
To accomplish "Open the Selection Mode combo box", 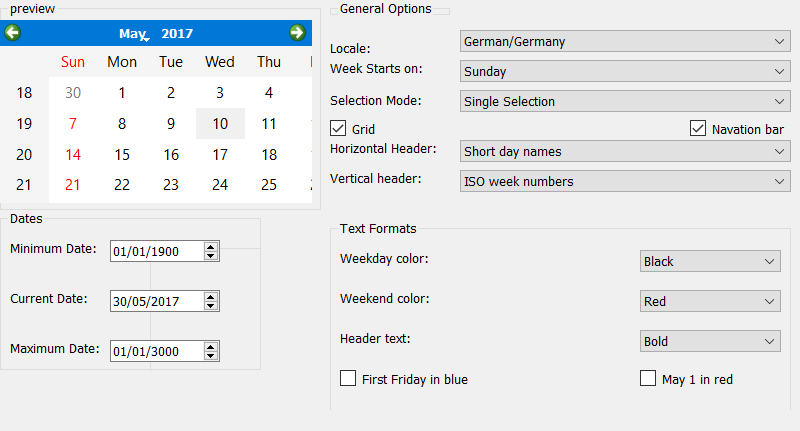I will pos(625,101).
